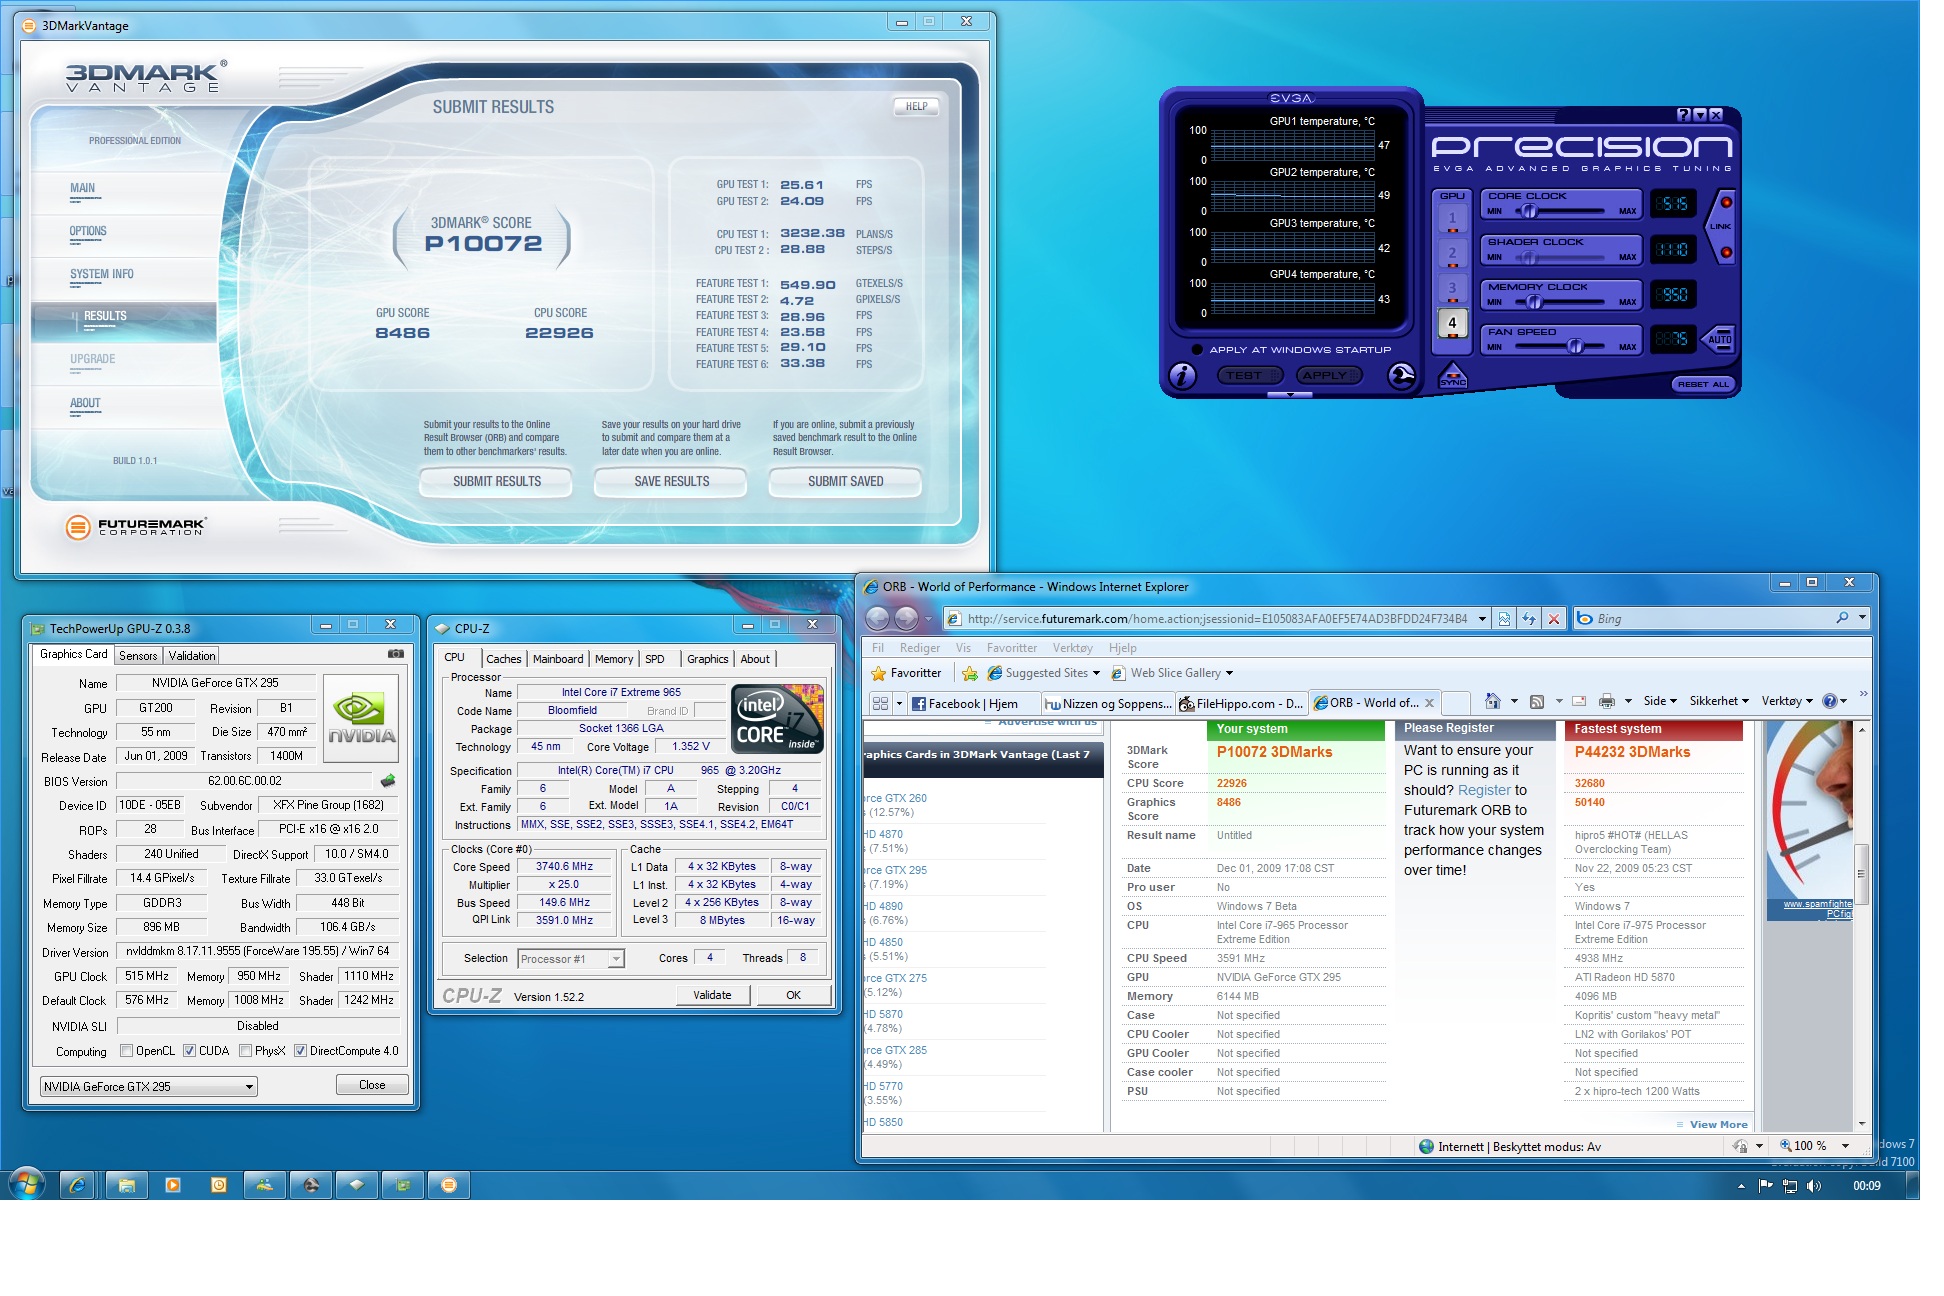Click the IE forward navigation arrow
Image resolution: width=1944 pixels, height=1296 pixels.
(907, 619)
